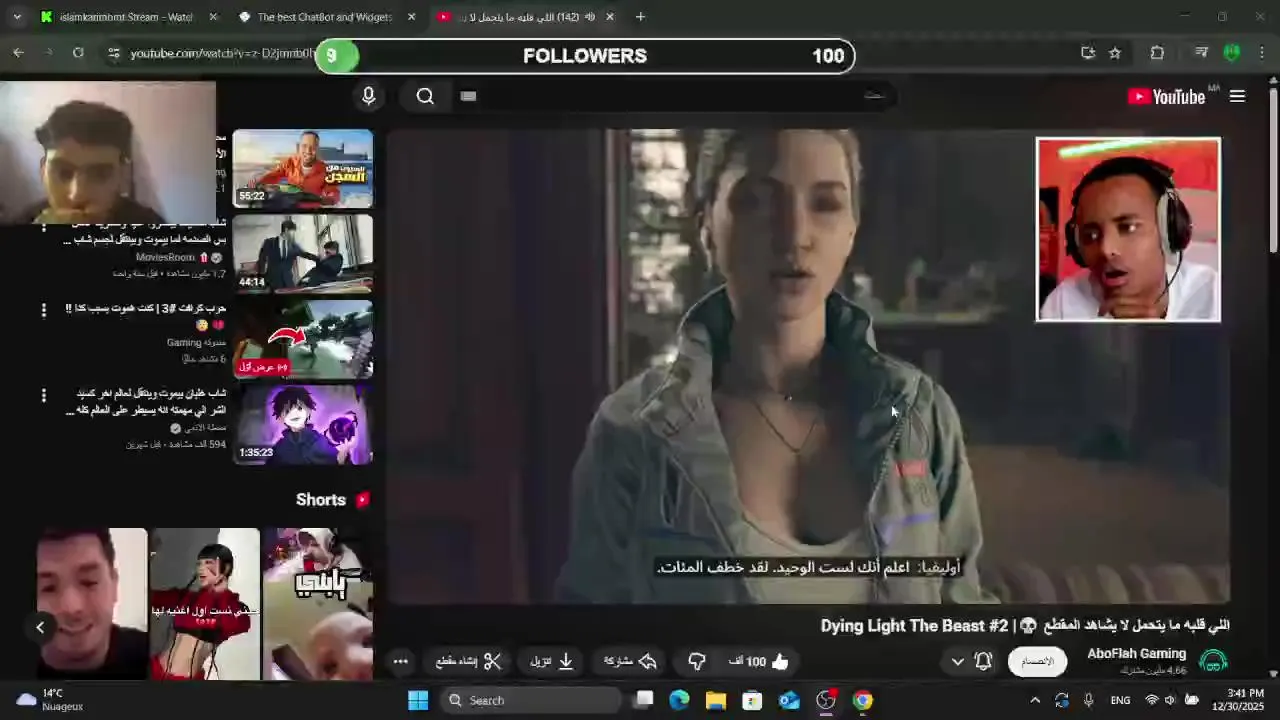
Task: Mute the YouTube tab audio indicator
Action: [589, 17]
